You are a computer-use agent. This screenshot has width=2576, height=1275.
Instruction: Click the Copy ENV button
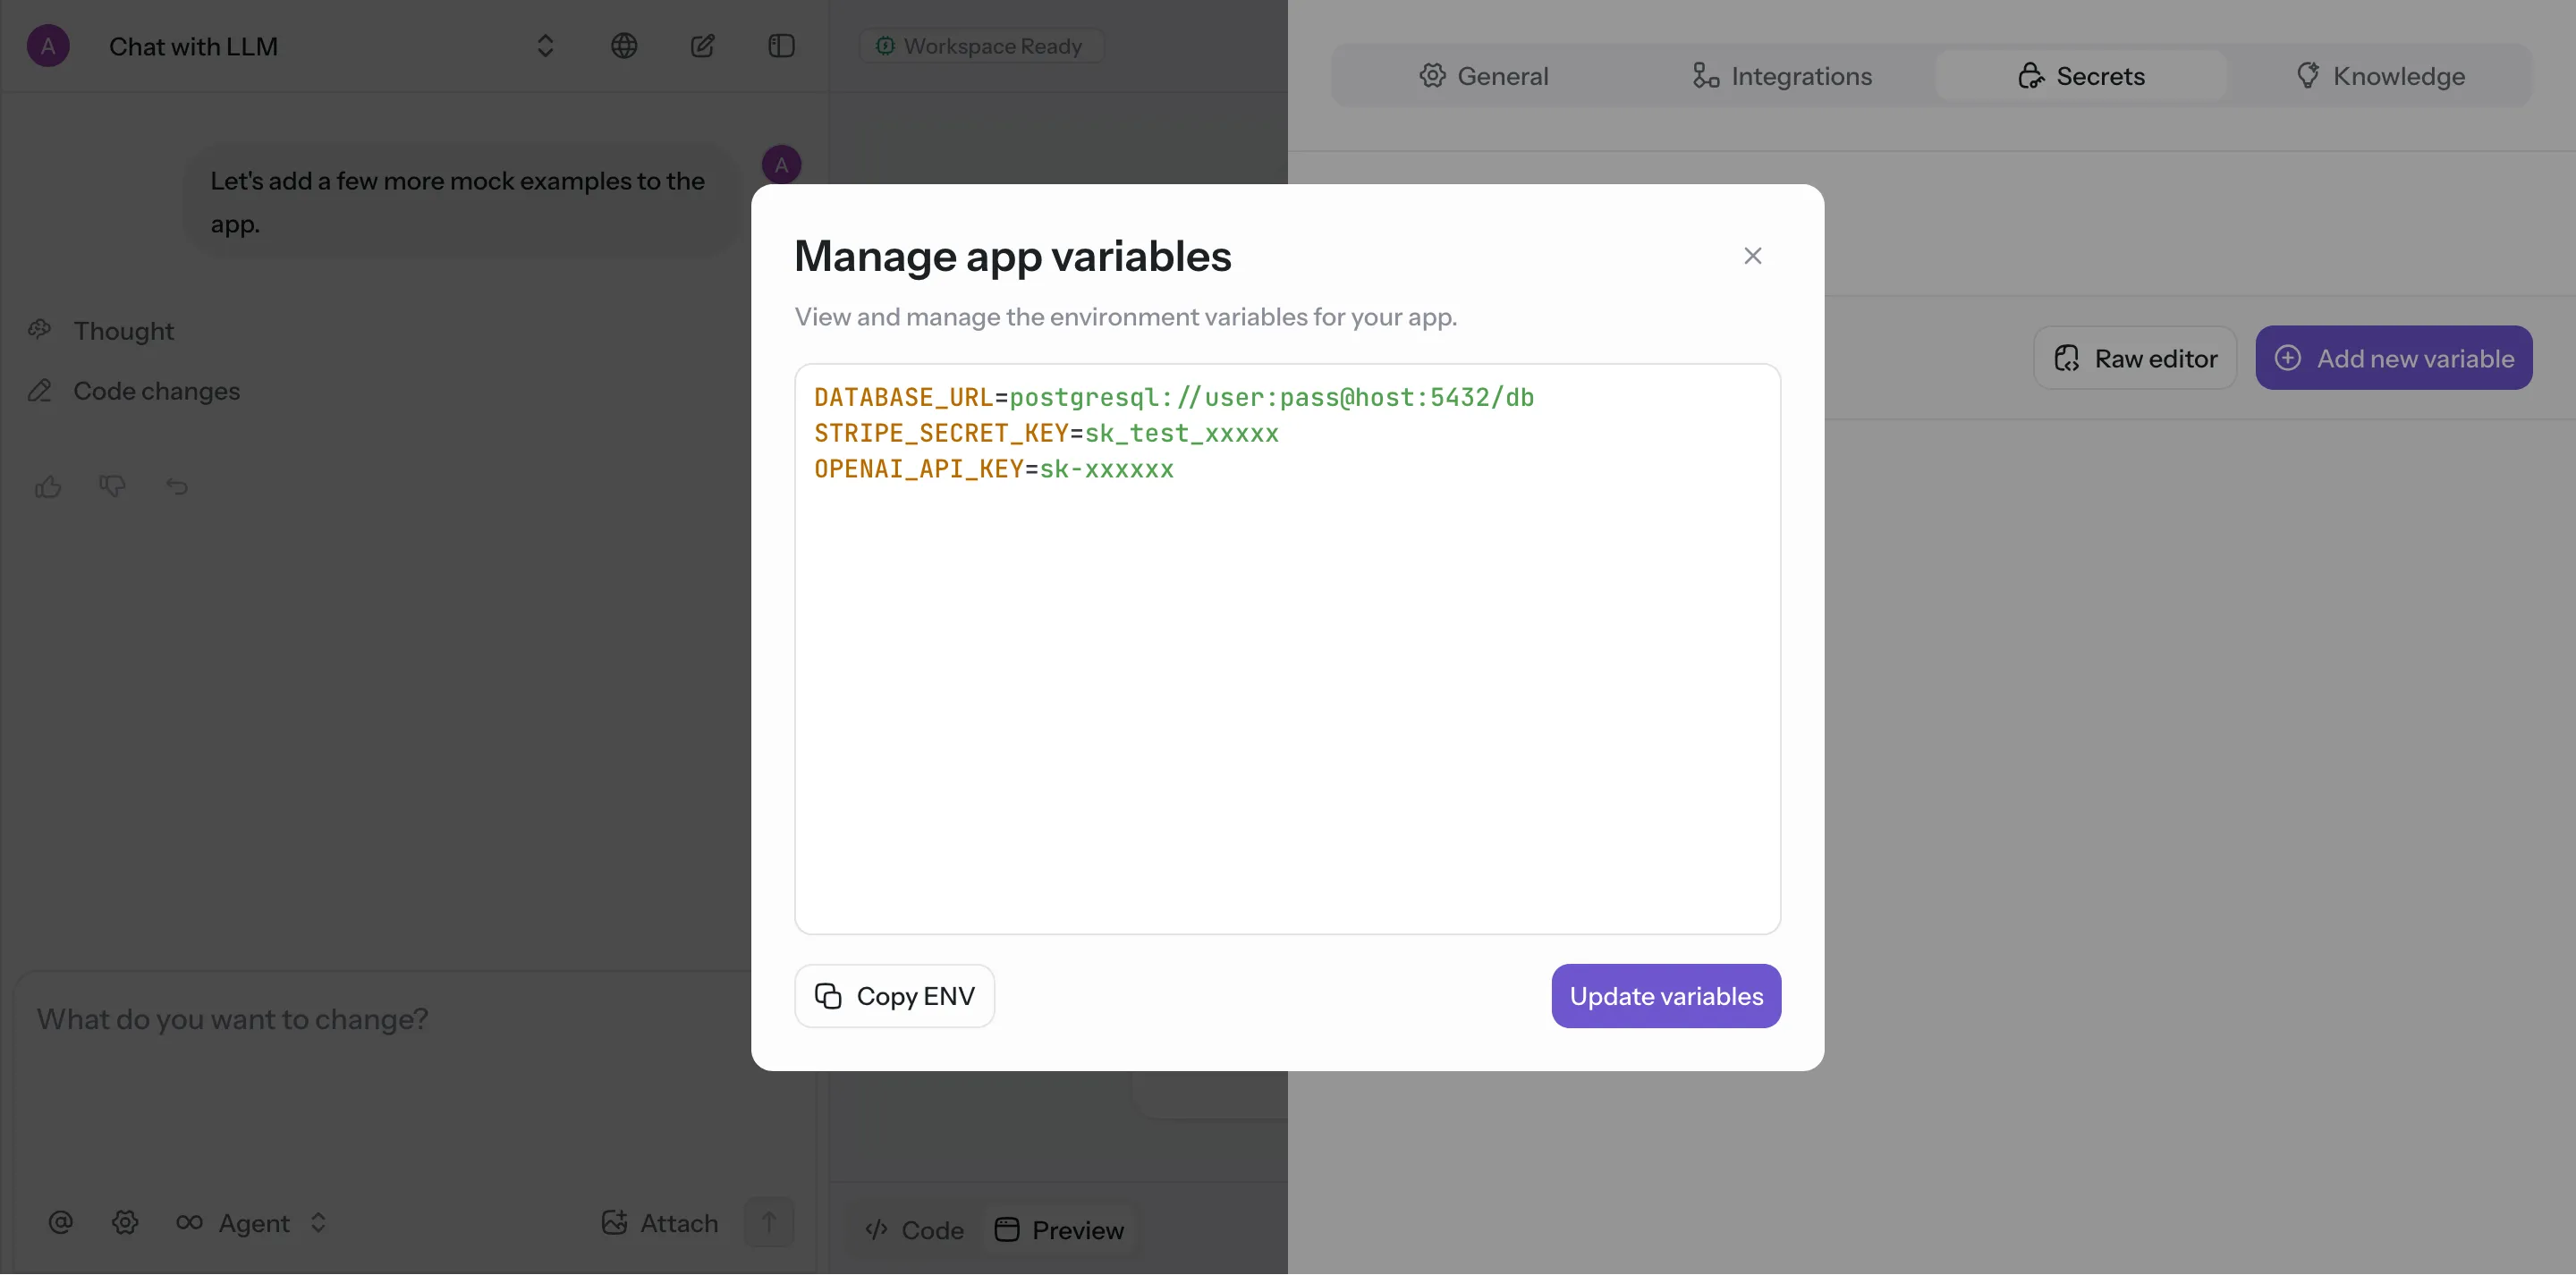[x=894, y=996]
